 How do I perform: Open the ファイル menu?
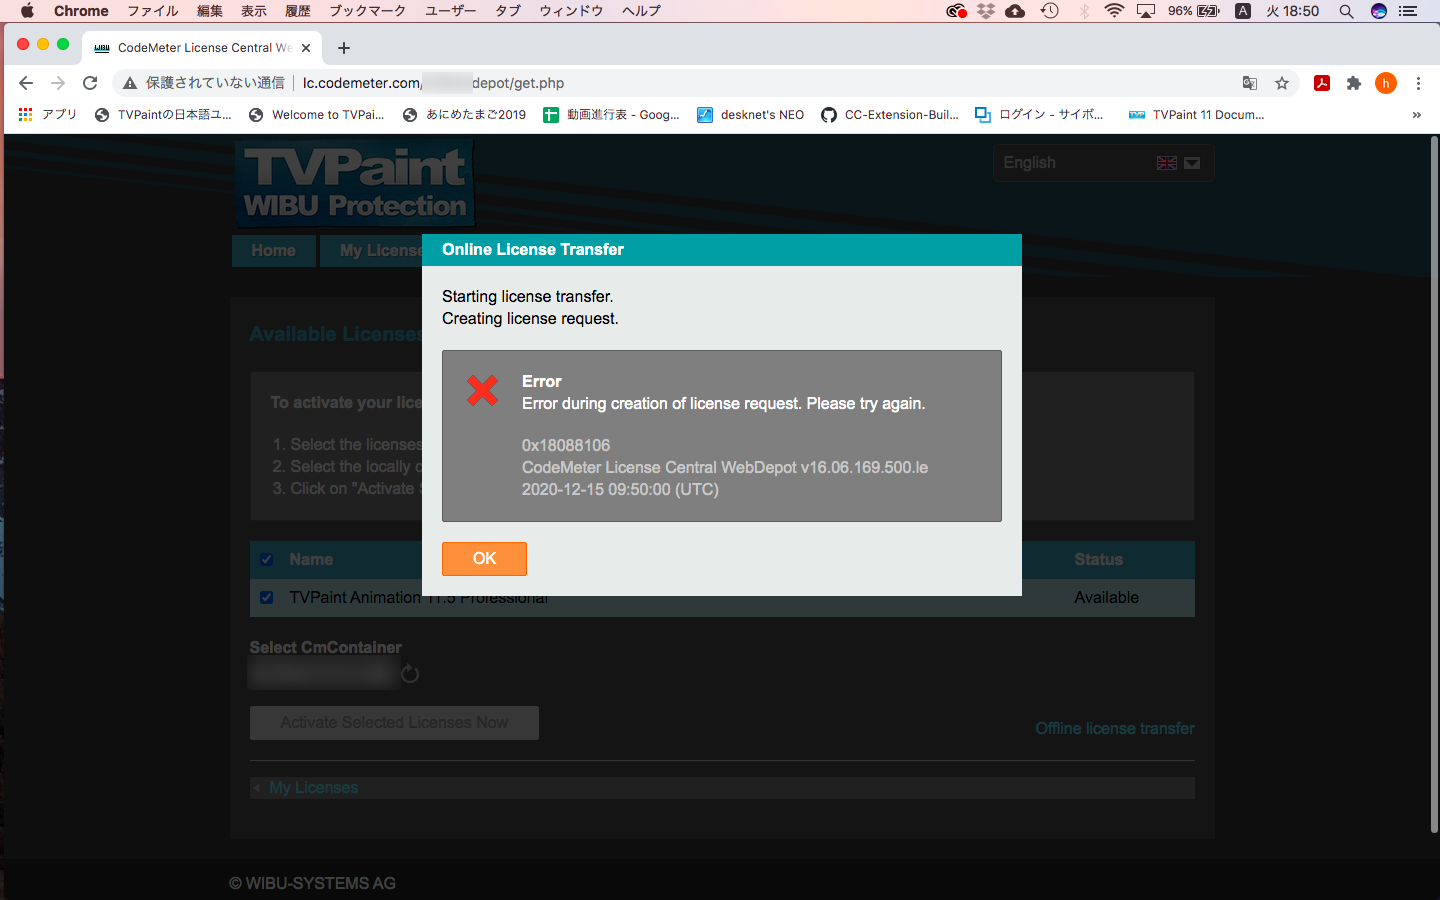[x=152, y=11]
